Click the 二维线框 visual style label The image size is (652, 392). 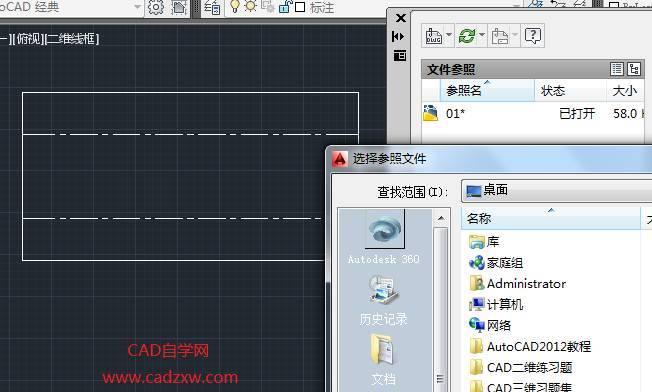point(72,39)
